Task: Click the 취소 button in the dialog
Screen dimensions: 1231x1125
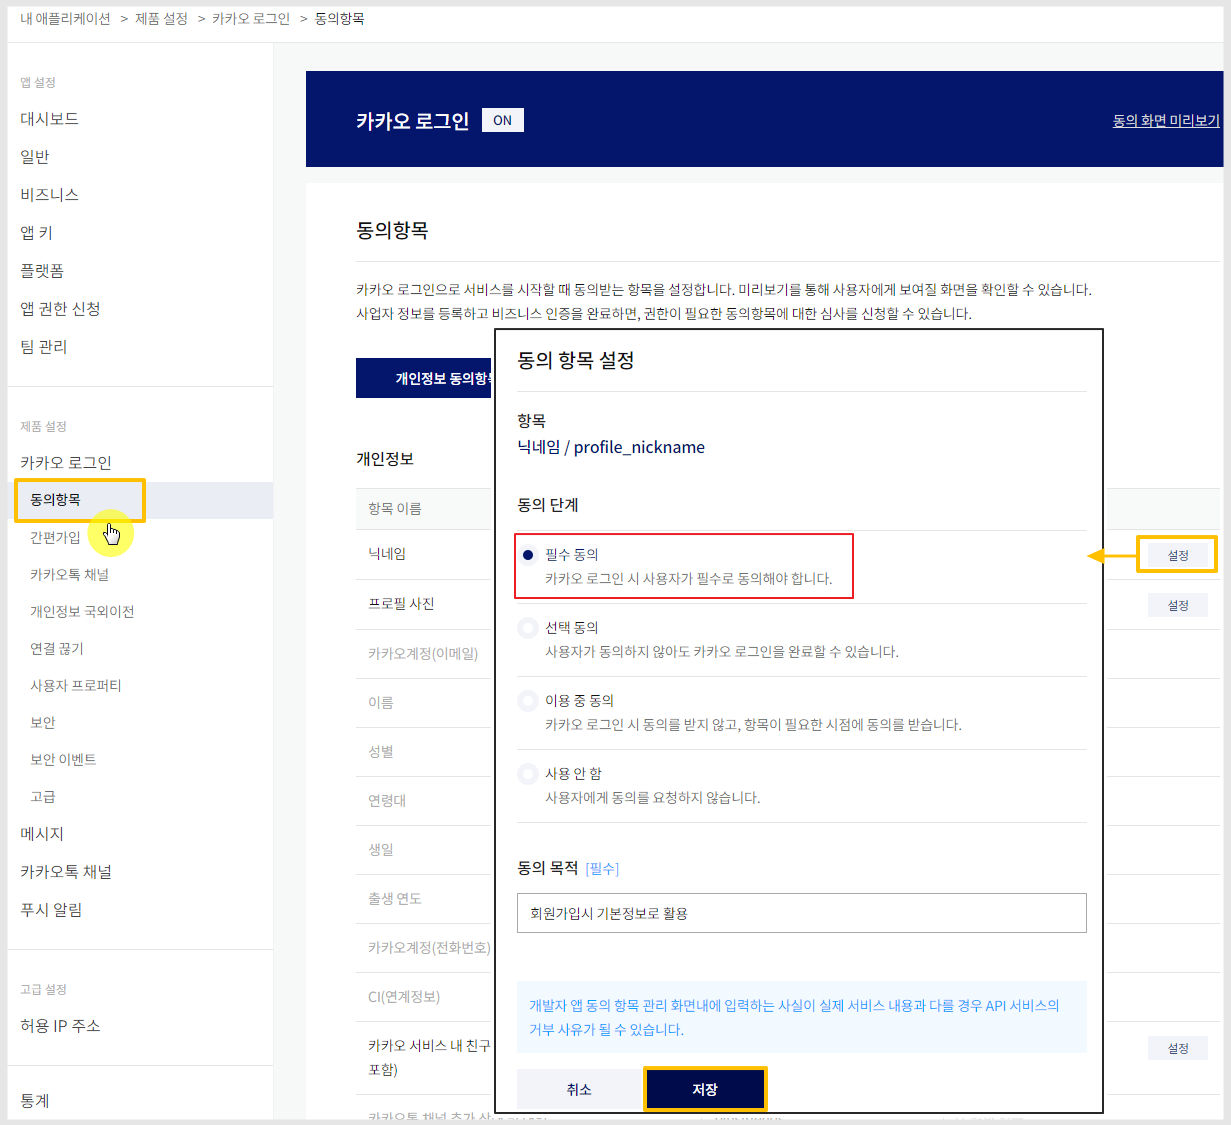Action: (x=579, y=1089)
